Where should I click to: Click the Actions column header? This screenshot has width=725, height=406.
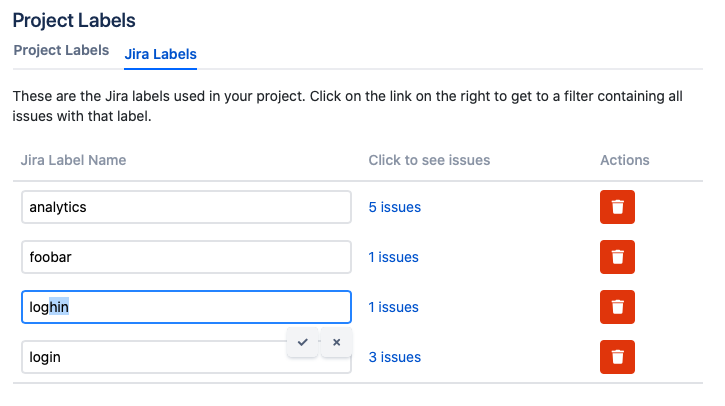point(625,160)
